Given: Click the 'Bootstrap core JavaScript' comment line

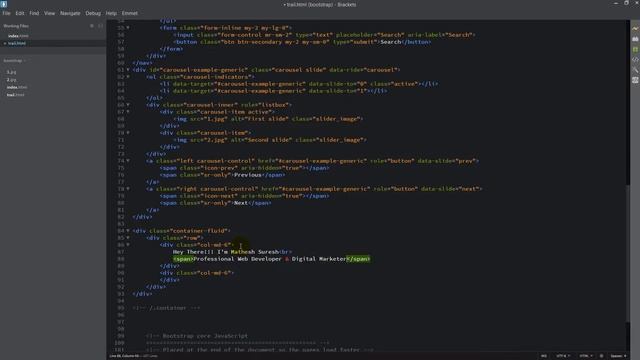Looking at the screenshot, I should (x=197, y=336).
